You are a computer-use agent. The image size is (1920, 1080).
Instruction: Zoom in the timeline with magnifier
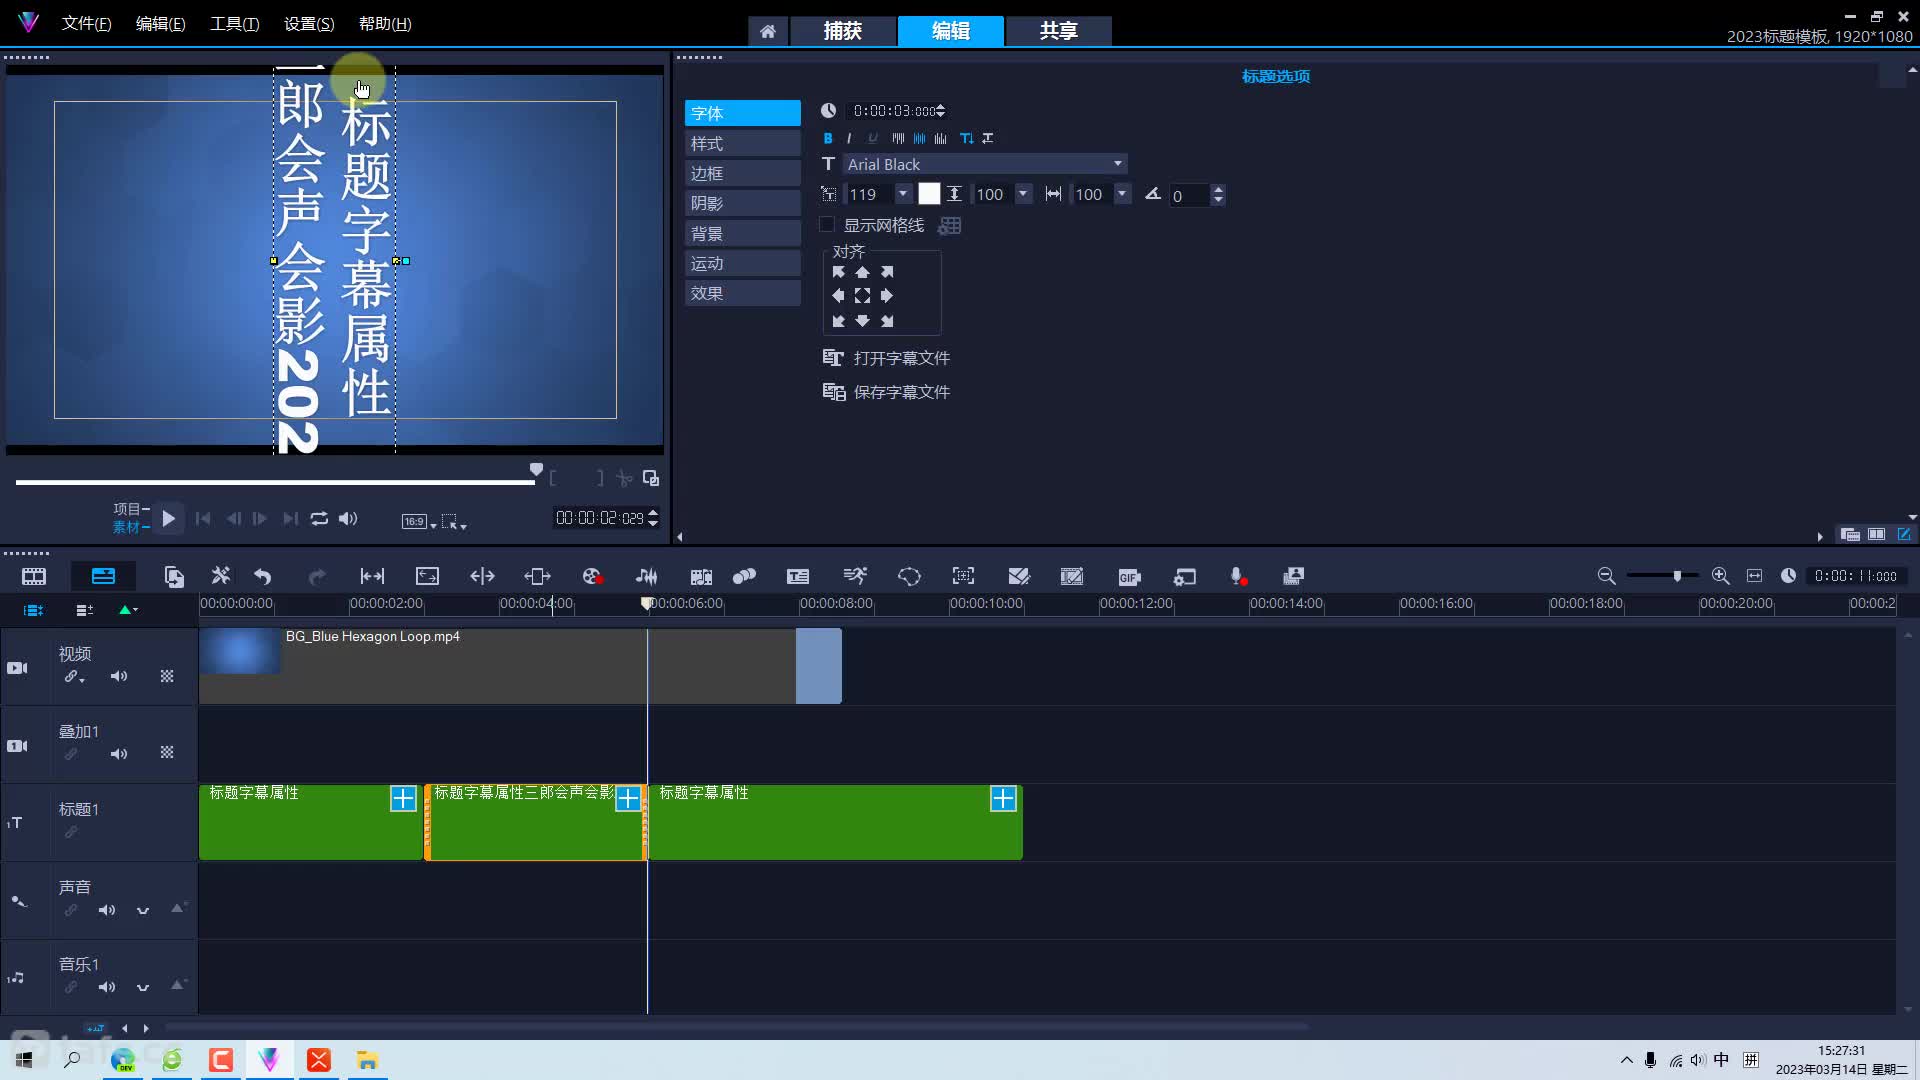pos(1720,576)
